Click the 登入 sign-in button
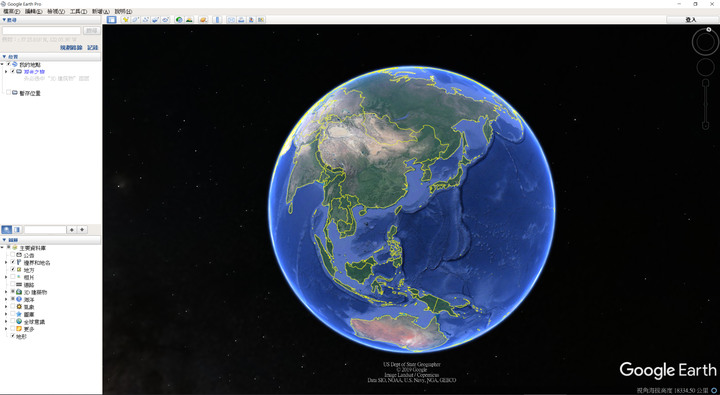720x395 pixels. point(691,20)
